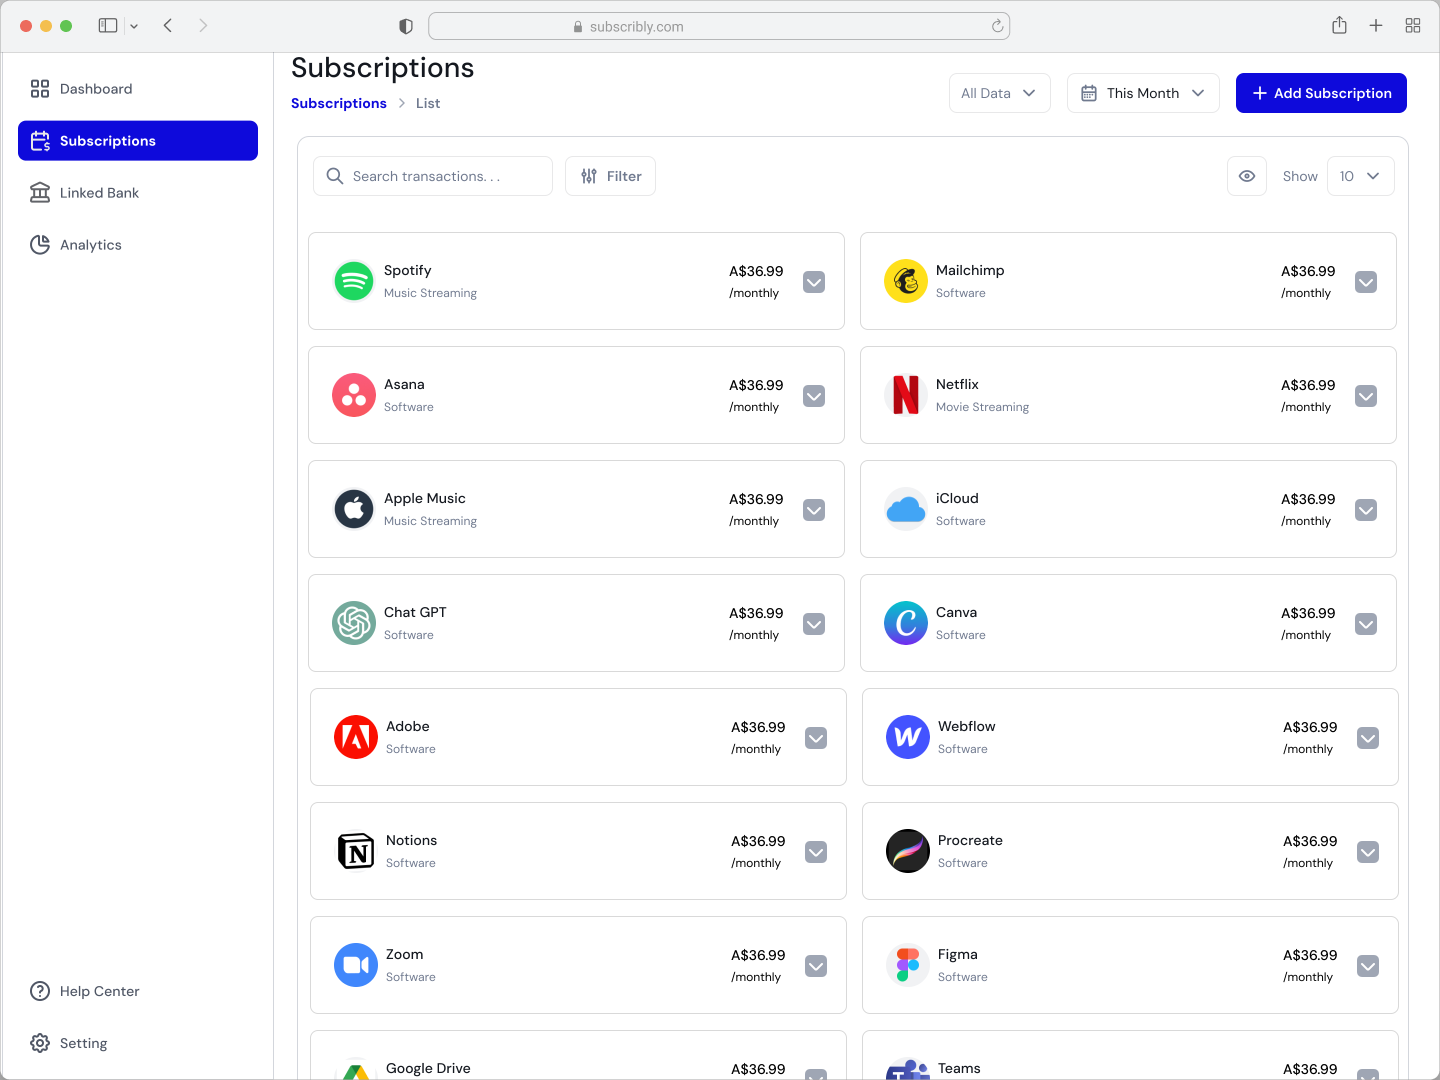Expand the Adobe subscription card
The image size is (1440, 1080).
(816, 738)
